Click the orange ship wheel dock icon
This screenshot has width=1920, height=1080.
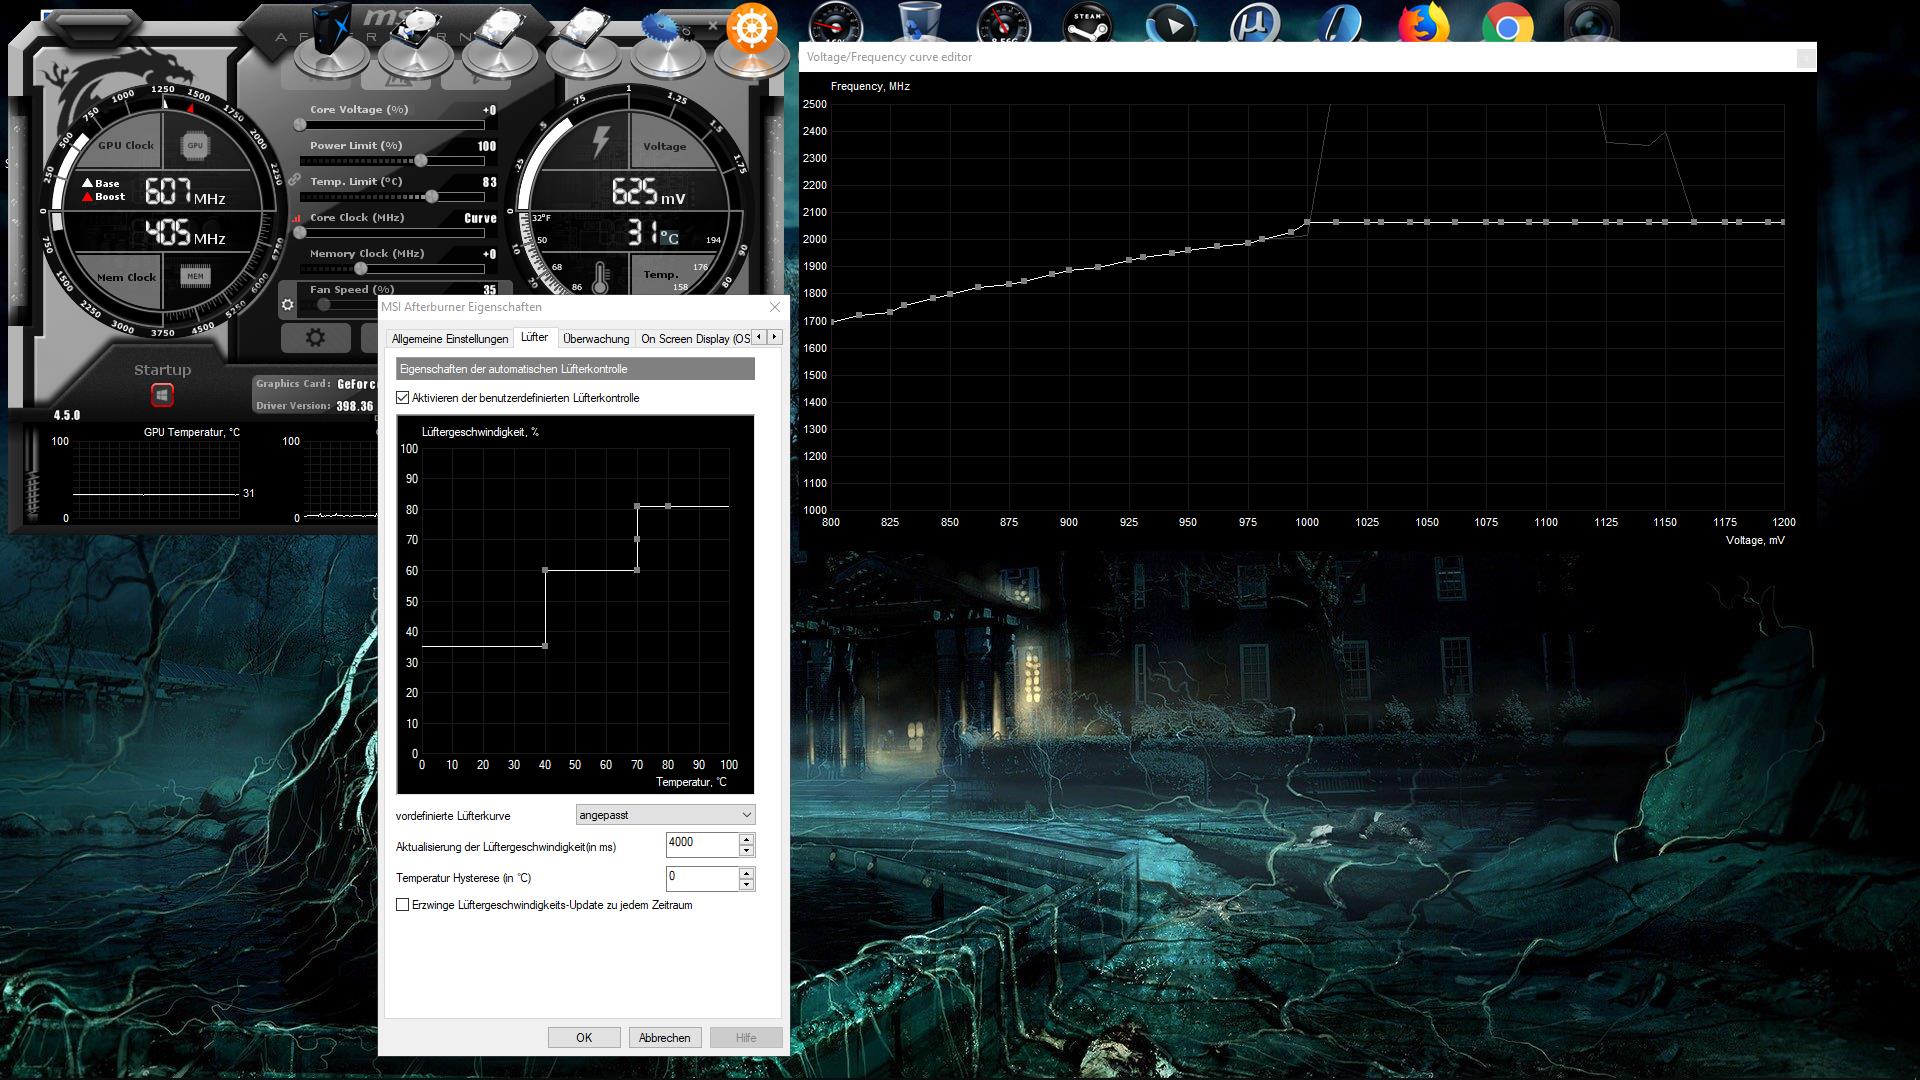tap(751, 30)
